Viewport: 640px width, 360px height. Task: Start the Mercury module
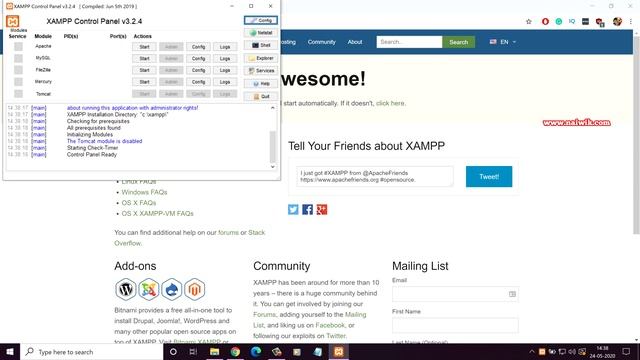coord(144,82)
